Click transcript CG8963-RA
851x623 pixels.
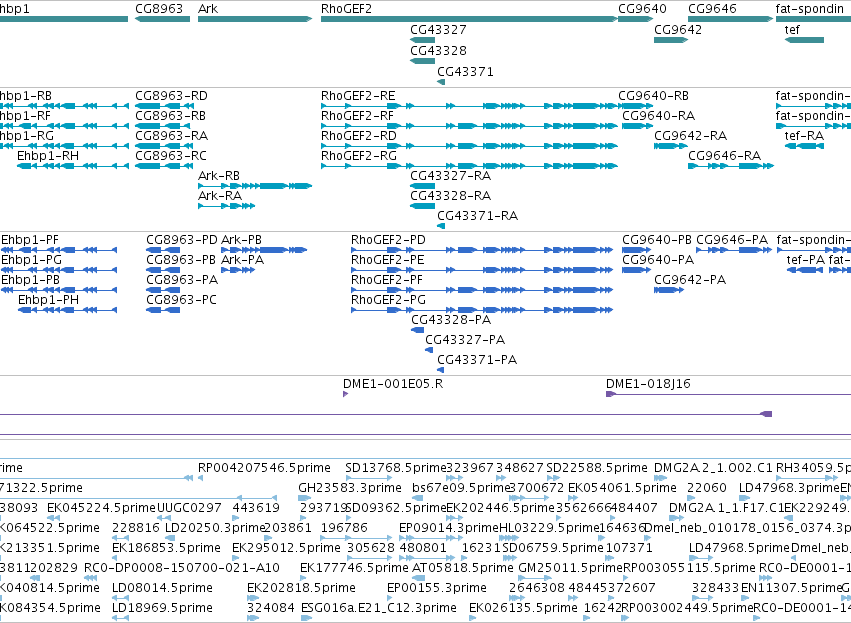click(172, 136)
